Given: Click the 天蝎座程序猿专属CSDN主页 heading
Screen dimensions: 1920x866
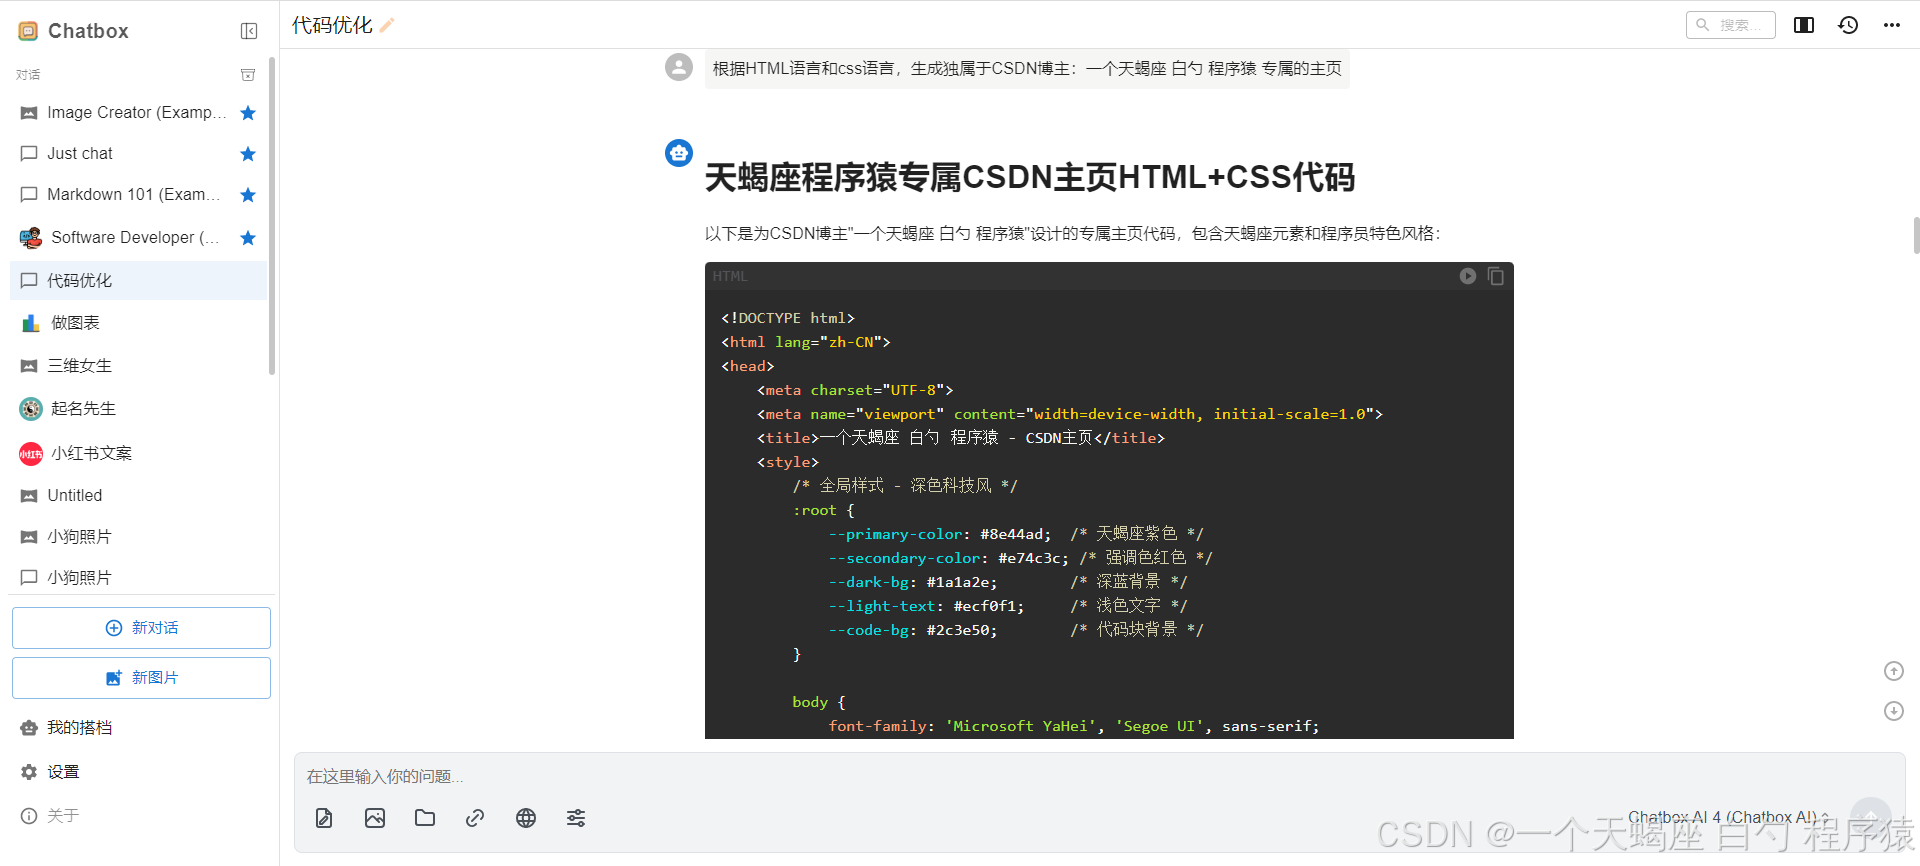Looking at the screenshot, I should point(1030,178).
